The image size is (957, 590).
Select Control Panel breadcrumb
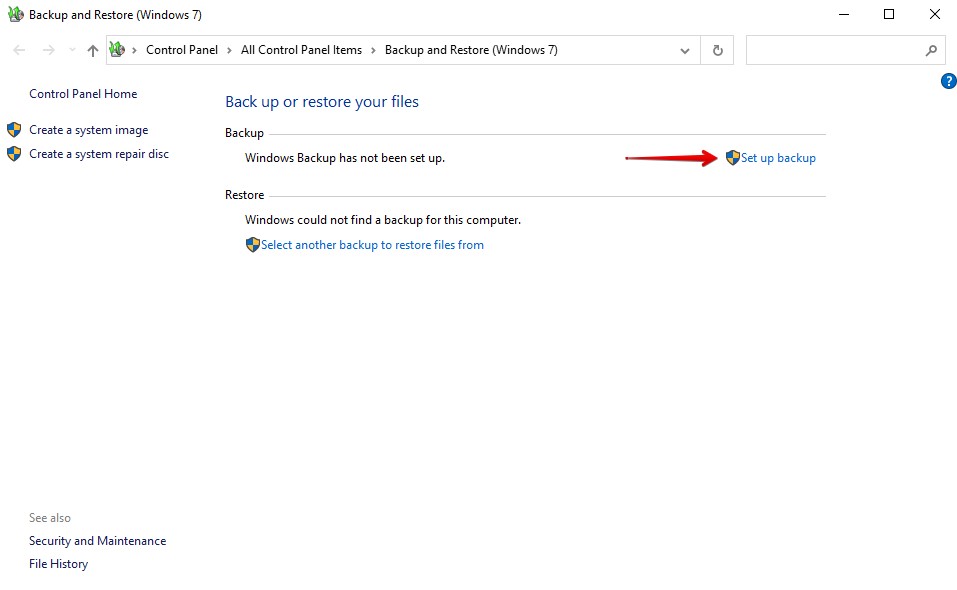click(x=182, y=50)
